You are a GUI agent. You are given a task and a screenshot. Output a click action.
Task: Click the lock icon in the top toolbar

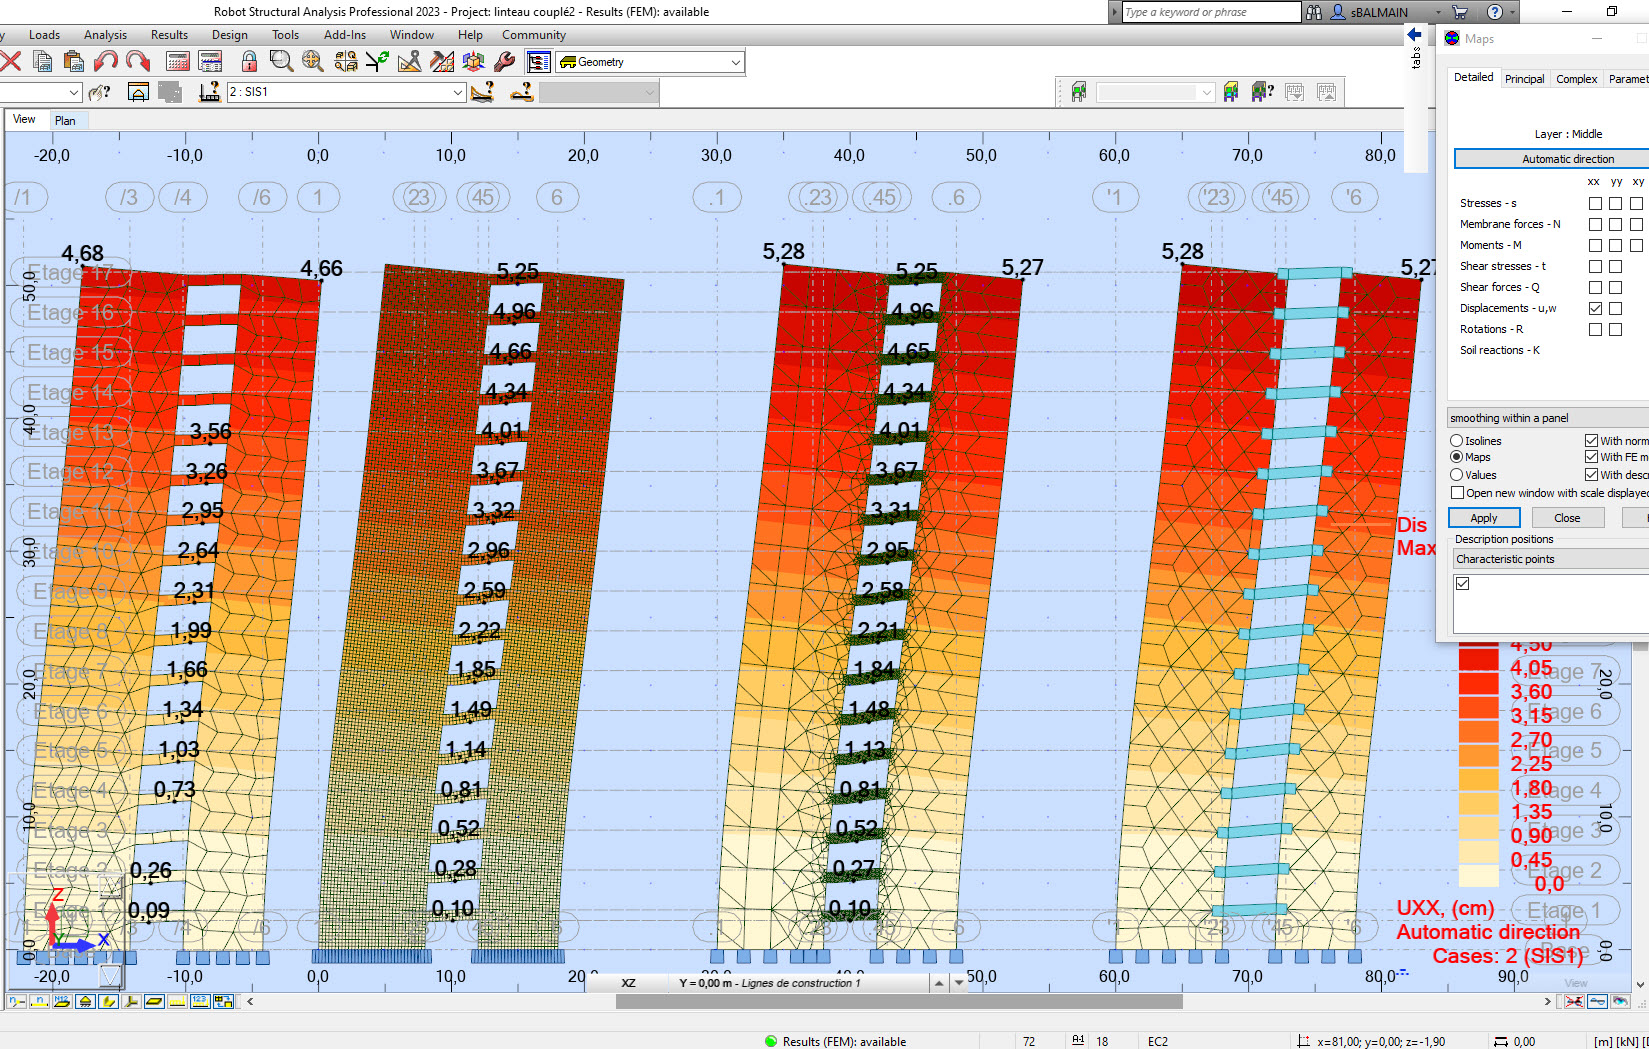250,61
